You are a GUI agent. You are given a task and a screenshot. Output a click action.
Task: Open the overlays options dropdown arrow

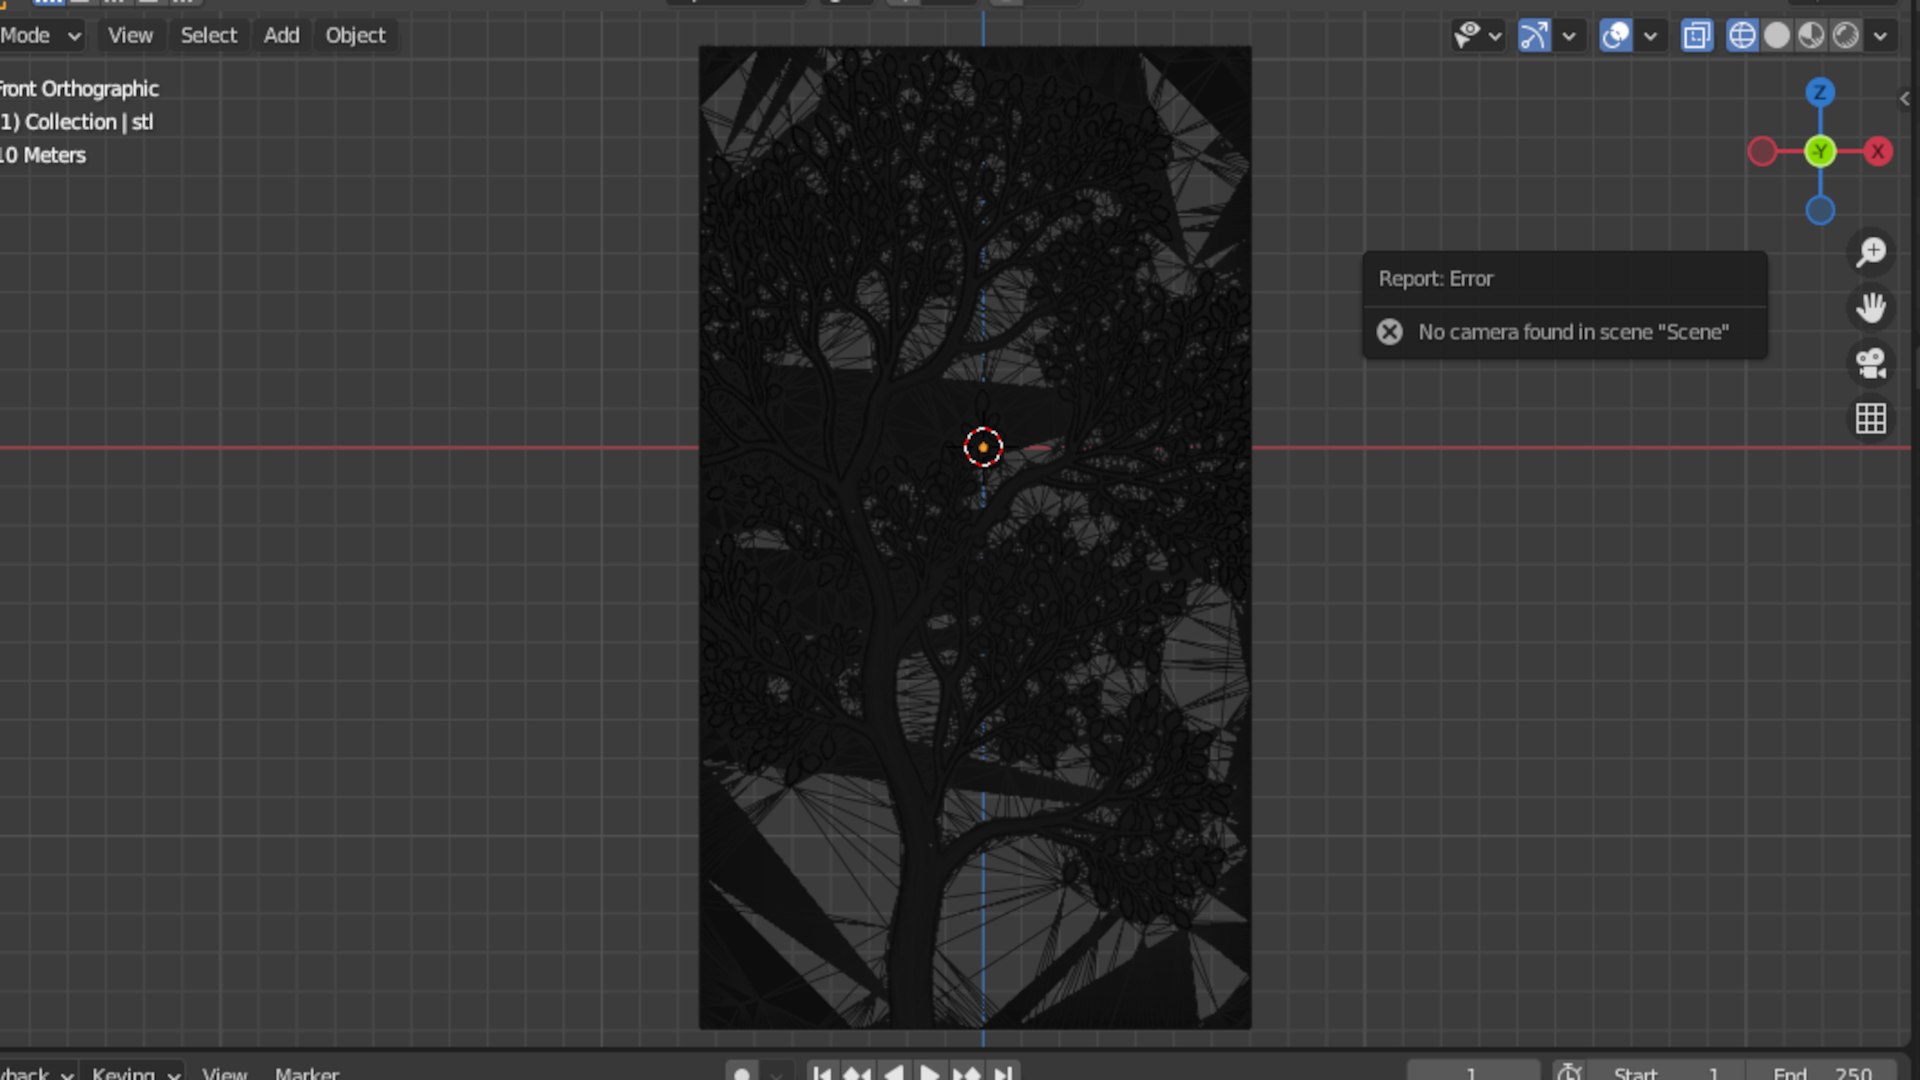coord(1651,36)
